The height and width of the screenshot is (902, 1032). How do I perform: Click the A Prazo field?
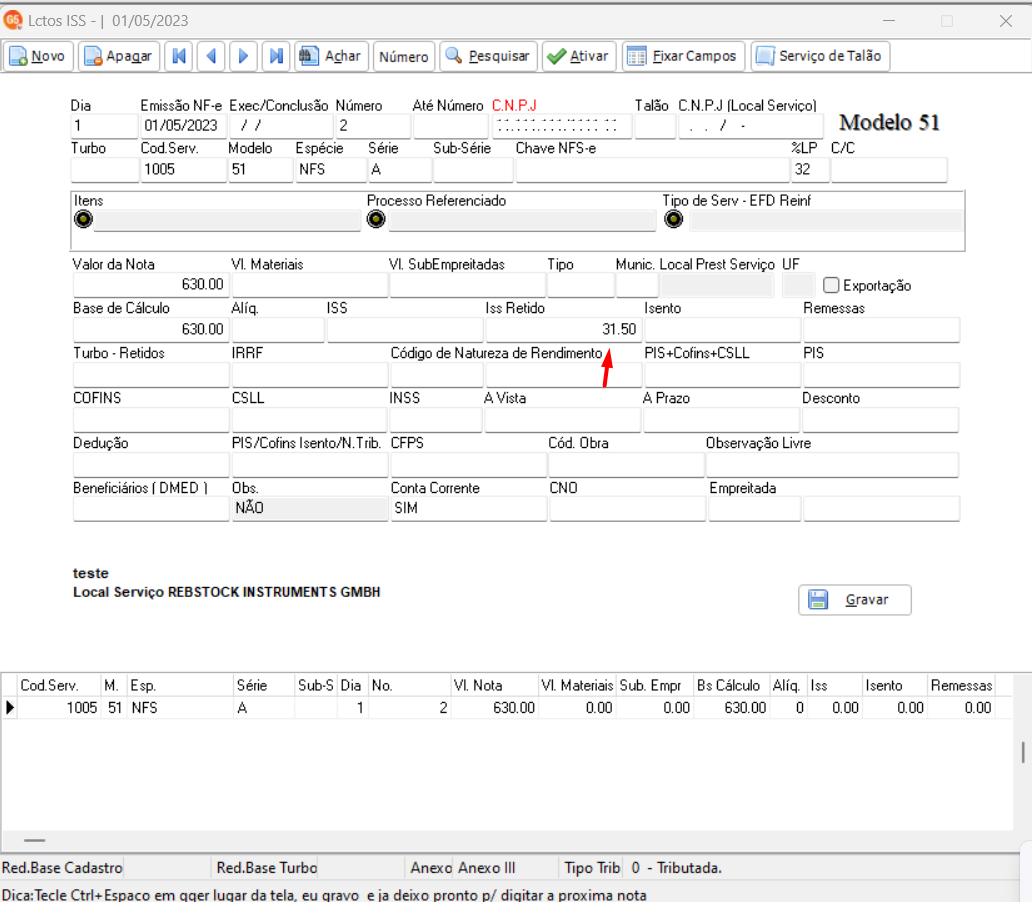721,419
